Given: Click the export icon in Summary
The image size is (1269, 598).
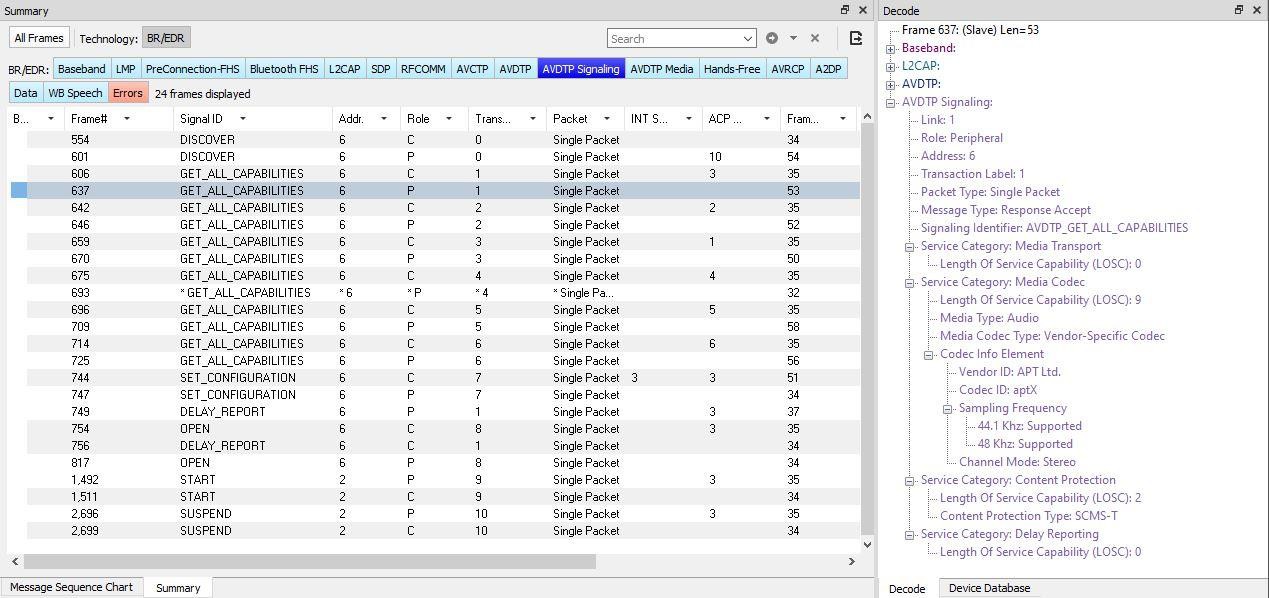Looking at the screenshot, I should [x=856, y=38].
